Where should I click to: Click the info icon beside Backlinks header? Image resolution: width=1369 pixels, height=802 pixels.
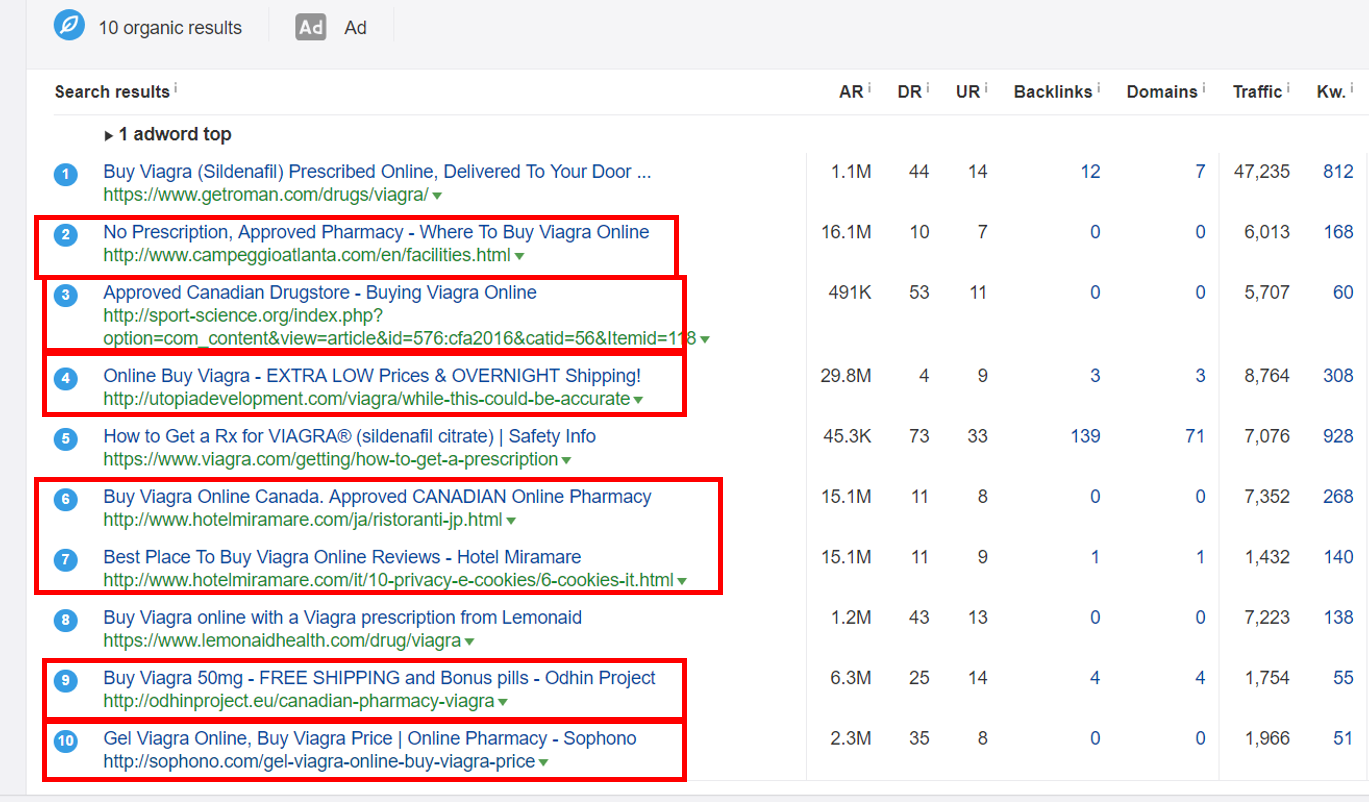click(x=1098, y=88)
